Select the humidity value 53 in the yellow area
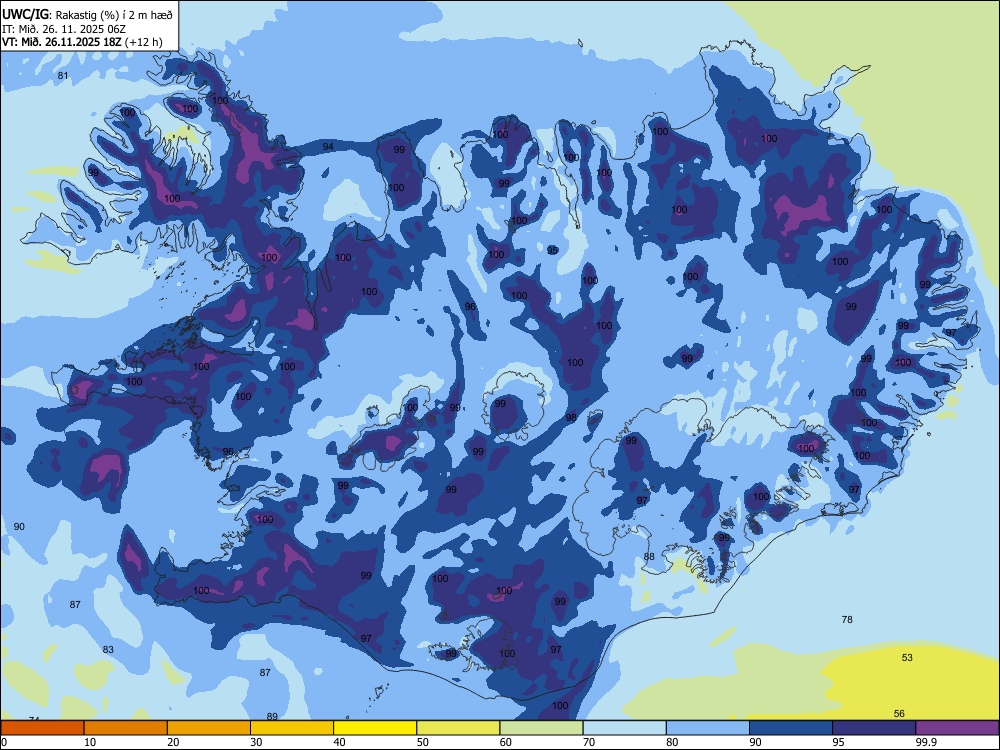This screenshot has height=750, width=1000. click(907, 658)
